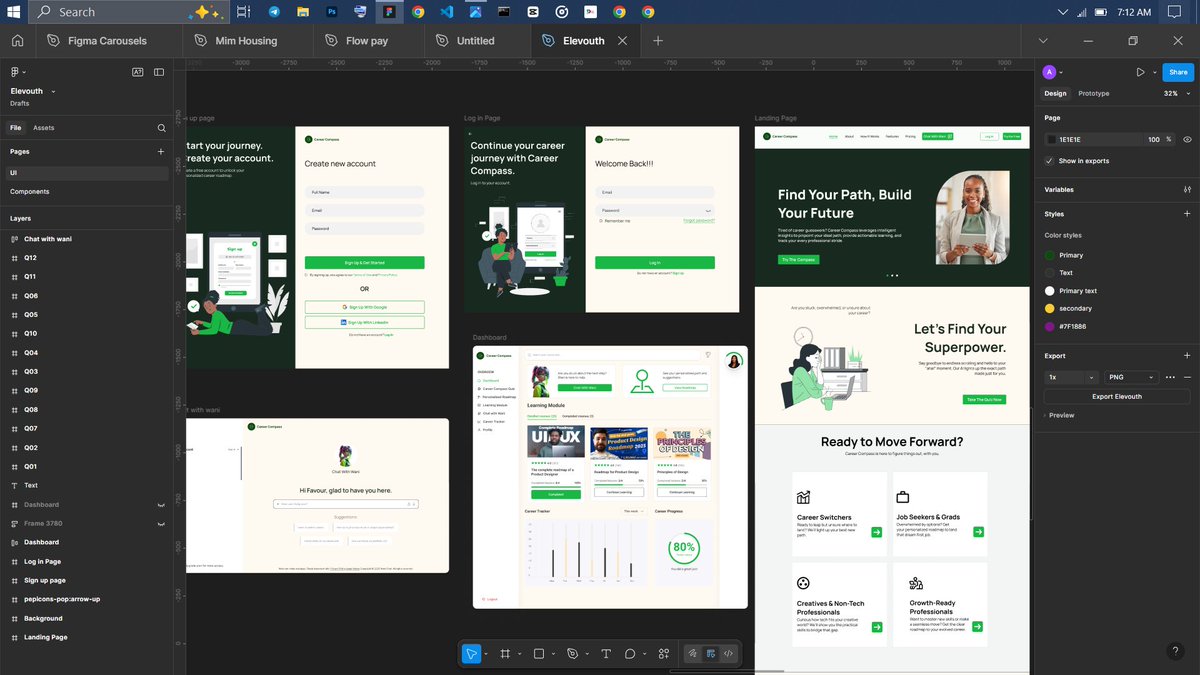Open Photoshop from the taskbar
This screenshot has height=675, width=1200.
[x=332, y=12]
